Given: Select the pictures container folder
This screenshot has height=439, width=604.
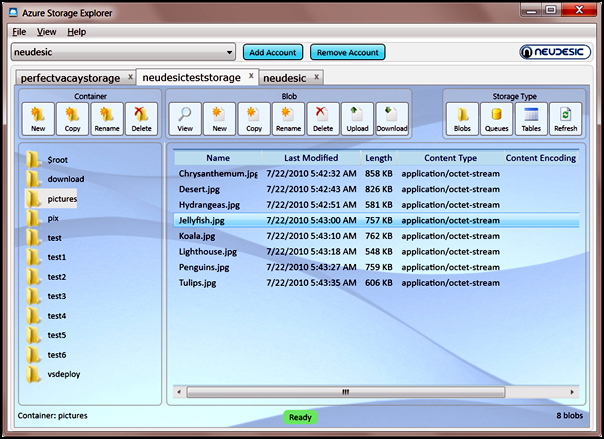Looking at the screenshot, I should [x=51, y=199].
